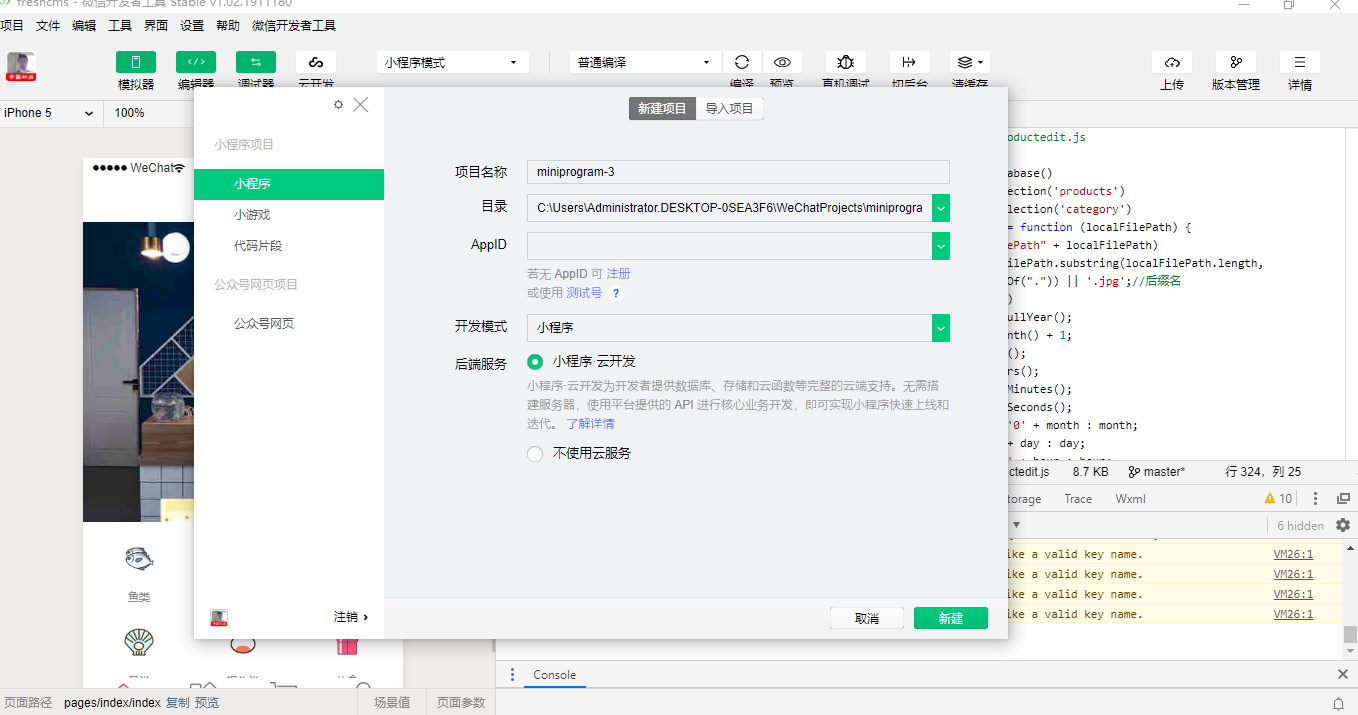This screenshot has height=715, width=1358.
Task: Click the notification bell in the status bar
Action: click(x=1339, y=703)
